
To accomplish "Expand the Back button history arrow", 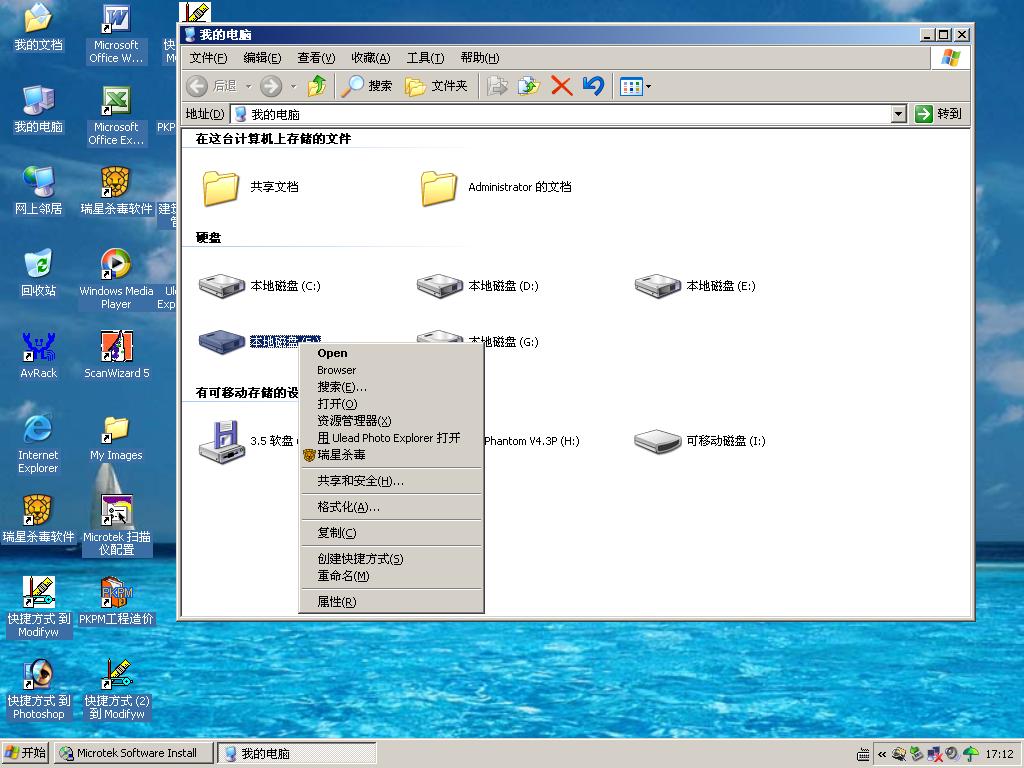I will point(249,87).
